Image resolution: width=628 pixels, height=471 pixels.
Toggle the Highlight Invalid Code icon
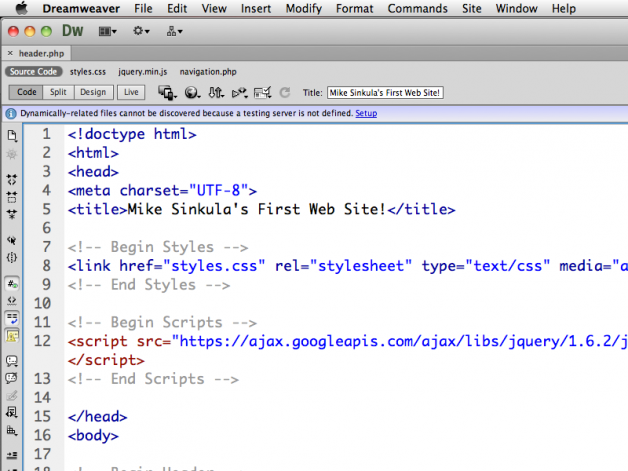tap(12, 300)
